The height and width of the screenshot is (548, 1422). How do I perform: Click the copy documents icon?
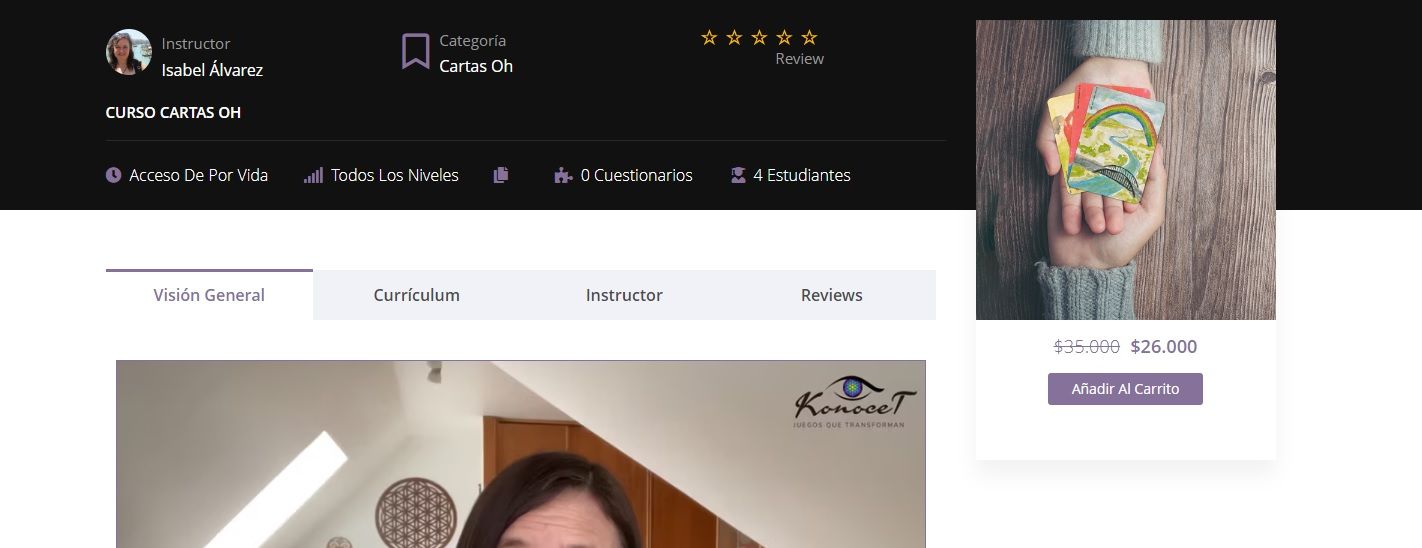tap(501, 175)
